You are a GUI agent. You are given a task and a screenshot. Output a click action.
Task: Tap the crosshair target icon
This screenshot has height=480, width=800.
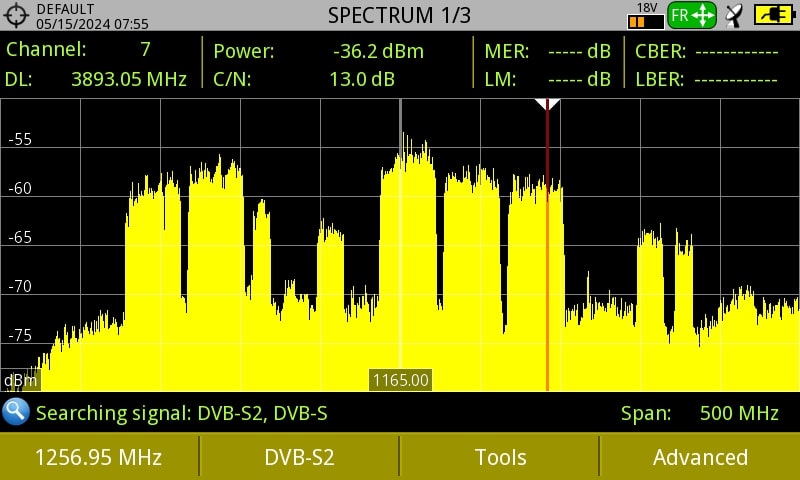[16, 15]
